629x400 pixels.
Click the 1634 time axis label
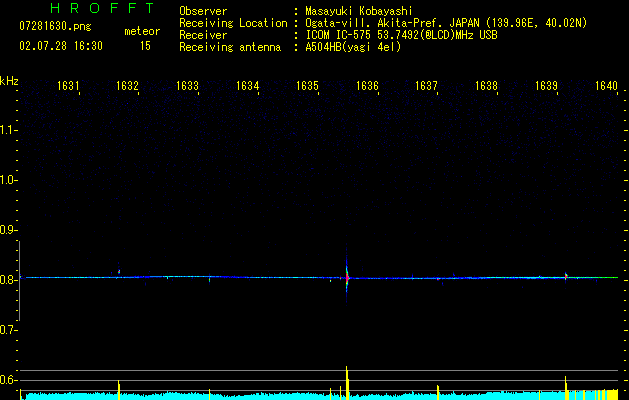(248, 85)
